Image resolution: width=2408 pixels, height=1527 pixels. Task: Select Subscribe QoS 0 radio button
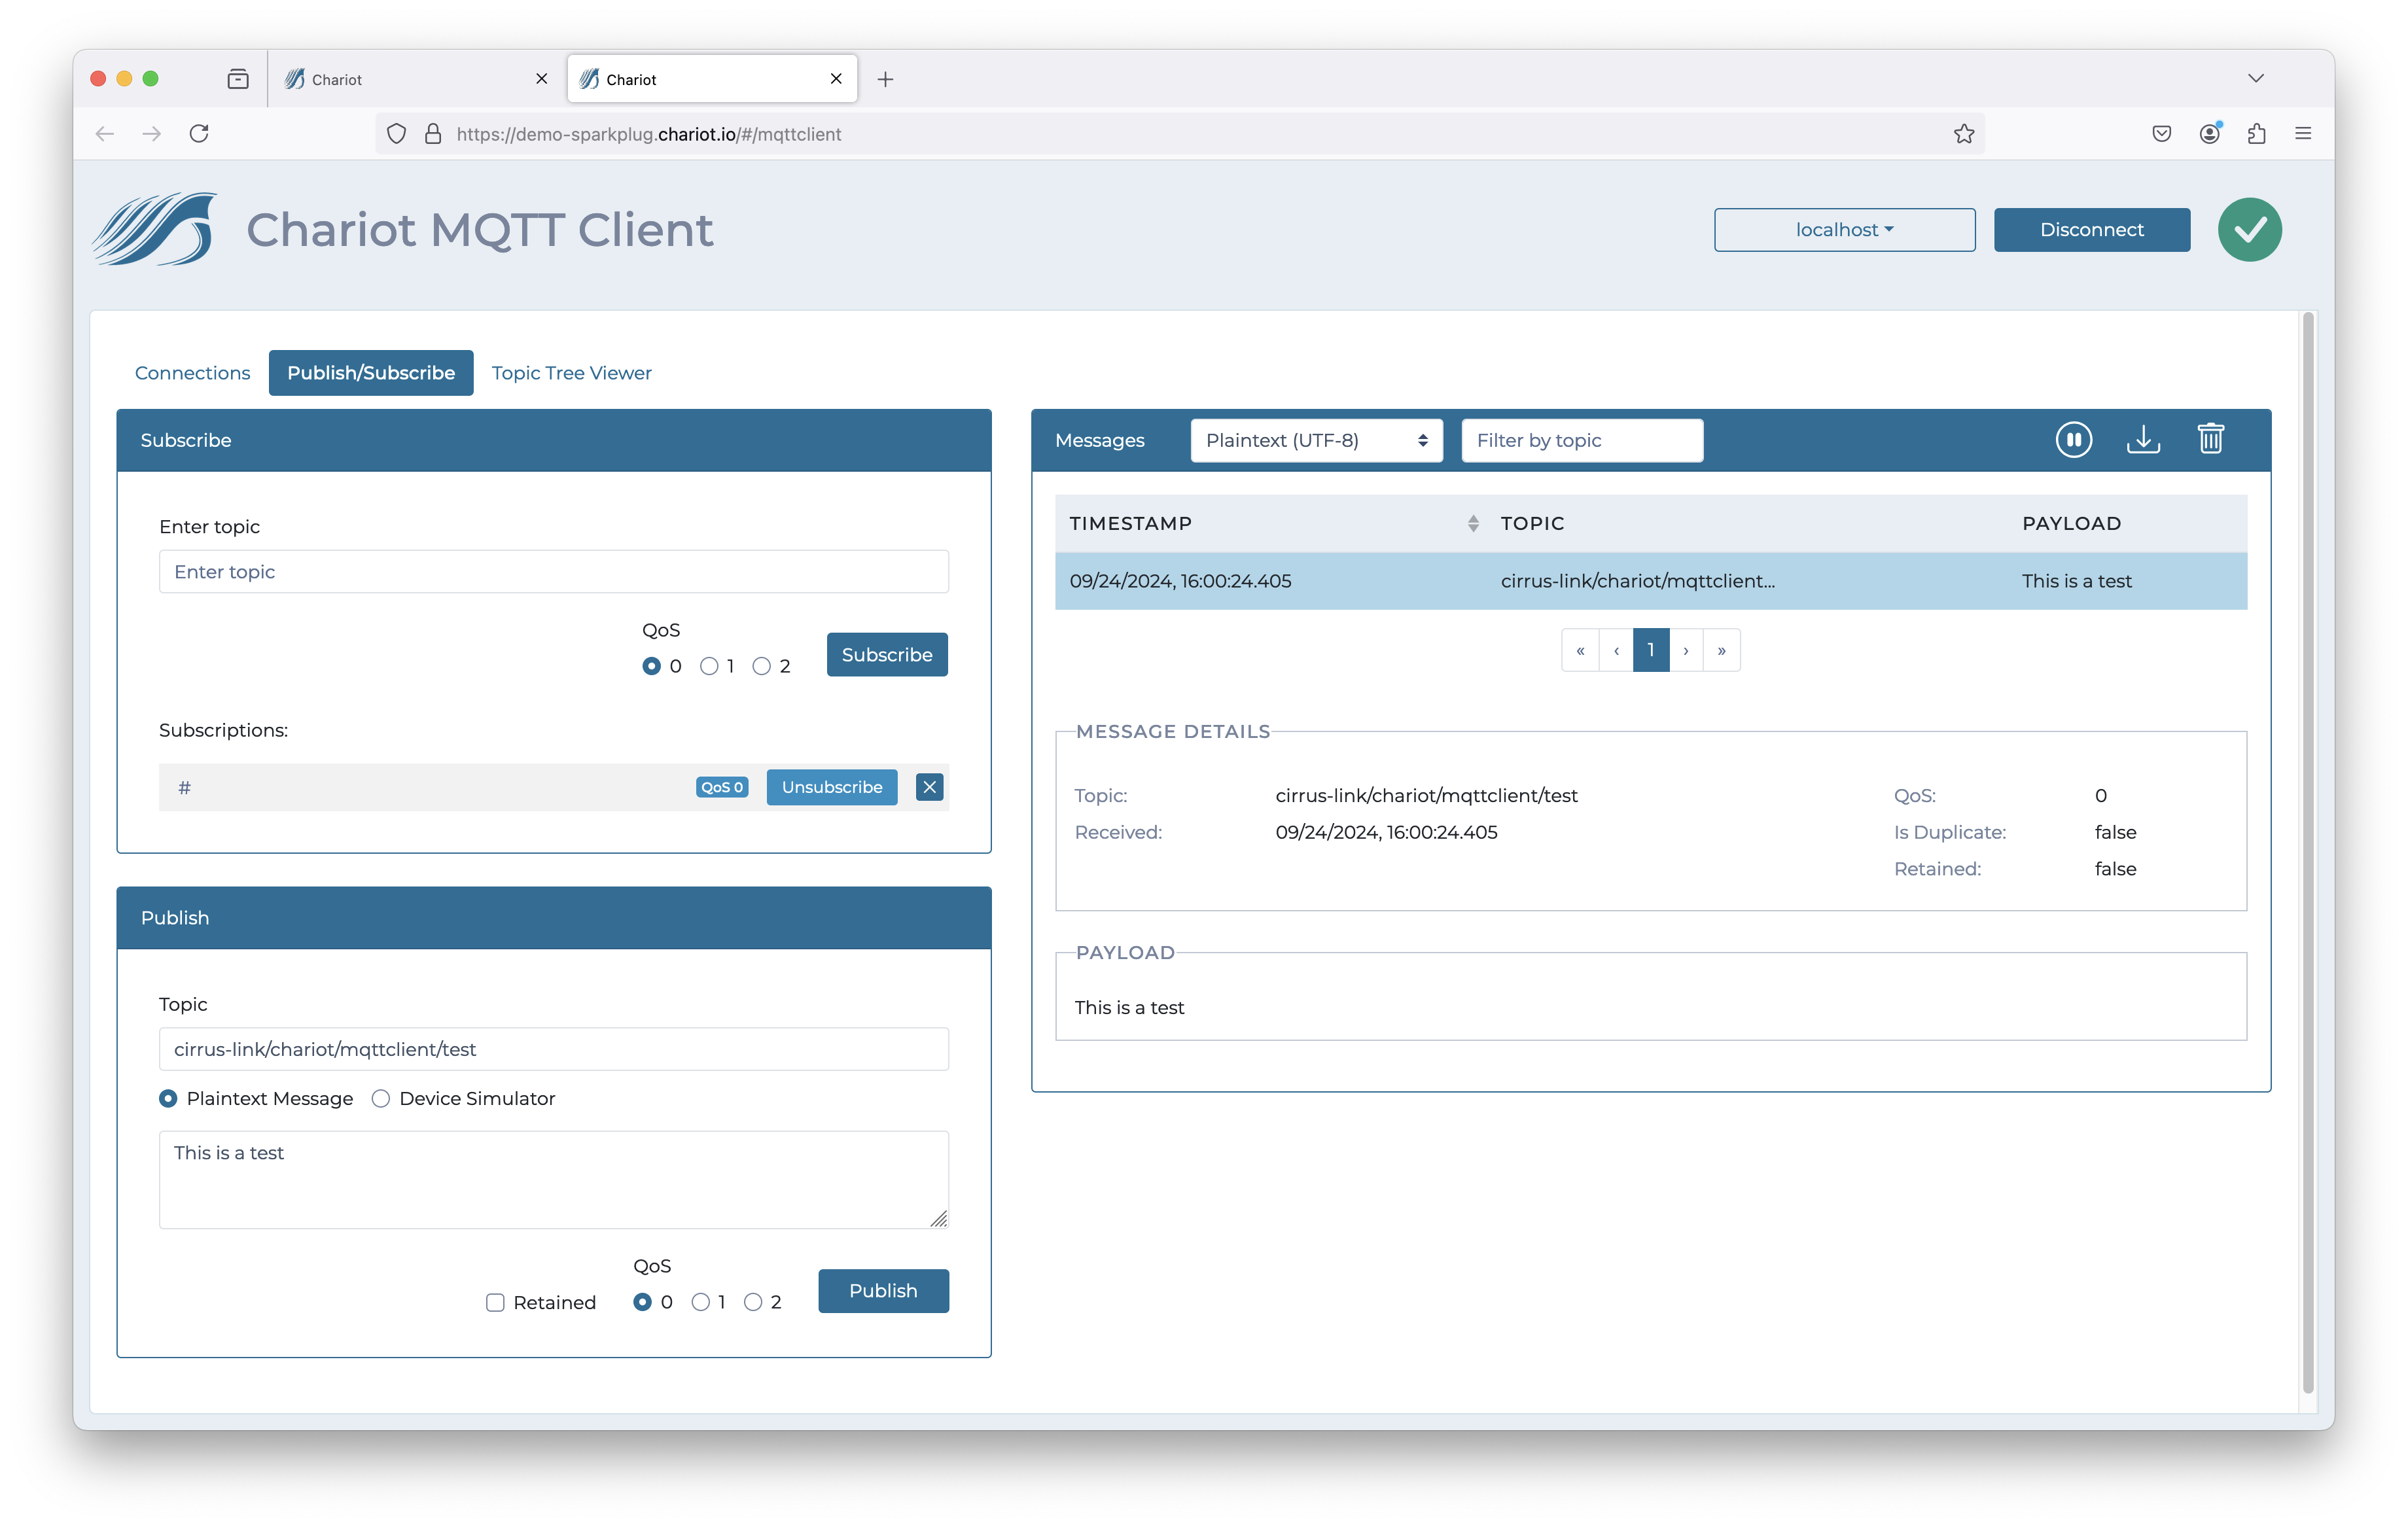click(651, 666)
